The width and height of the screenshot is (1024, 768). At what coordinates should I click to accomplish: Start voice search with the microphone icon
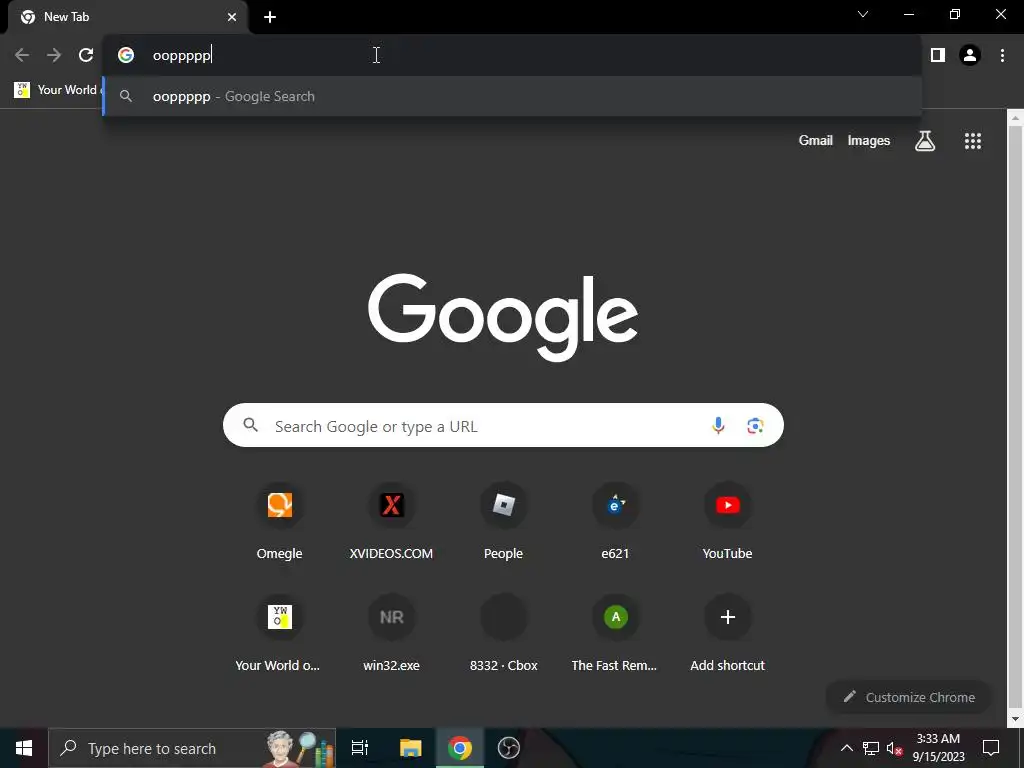click(718, 426)
